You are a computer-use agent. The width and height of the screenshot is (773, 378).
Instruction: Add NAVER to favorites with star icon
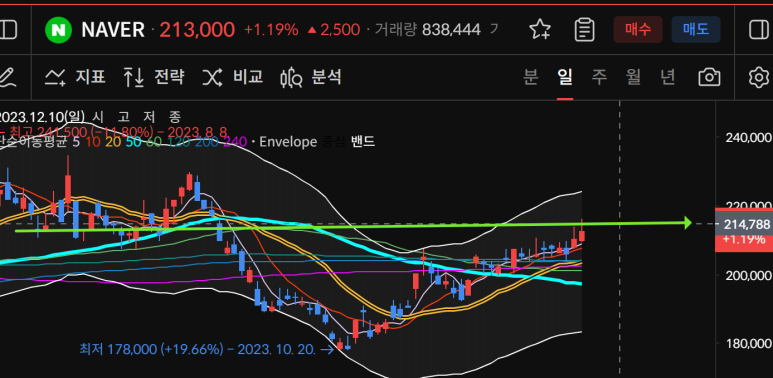point(540,30)
